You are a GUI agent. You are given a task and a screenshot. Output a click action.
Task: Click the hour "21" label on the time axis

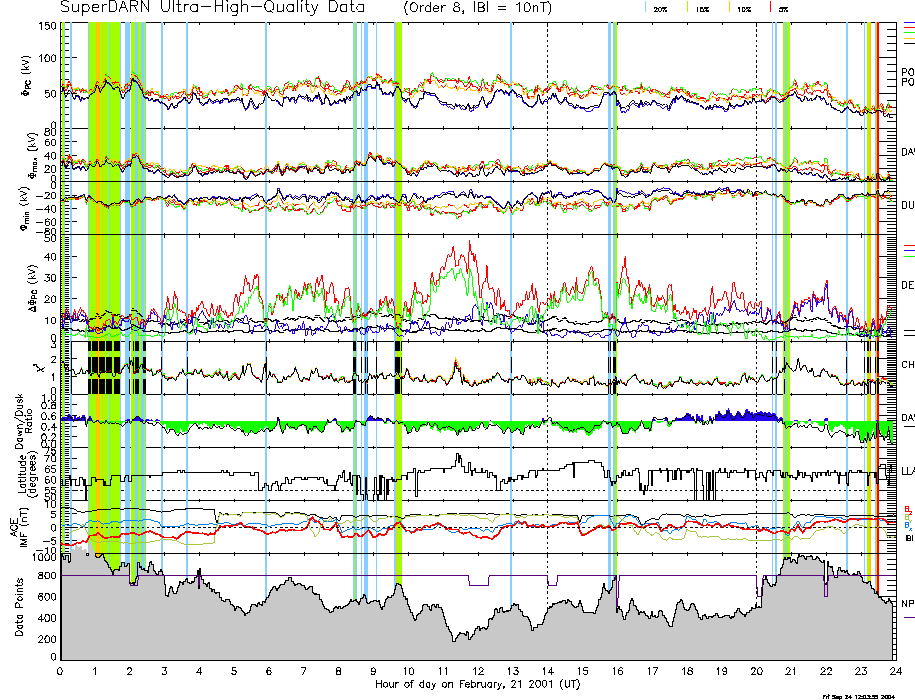click(x=791, y=671)
